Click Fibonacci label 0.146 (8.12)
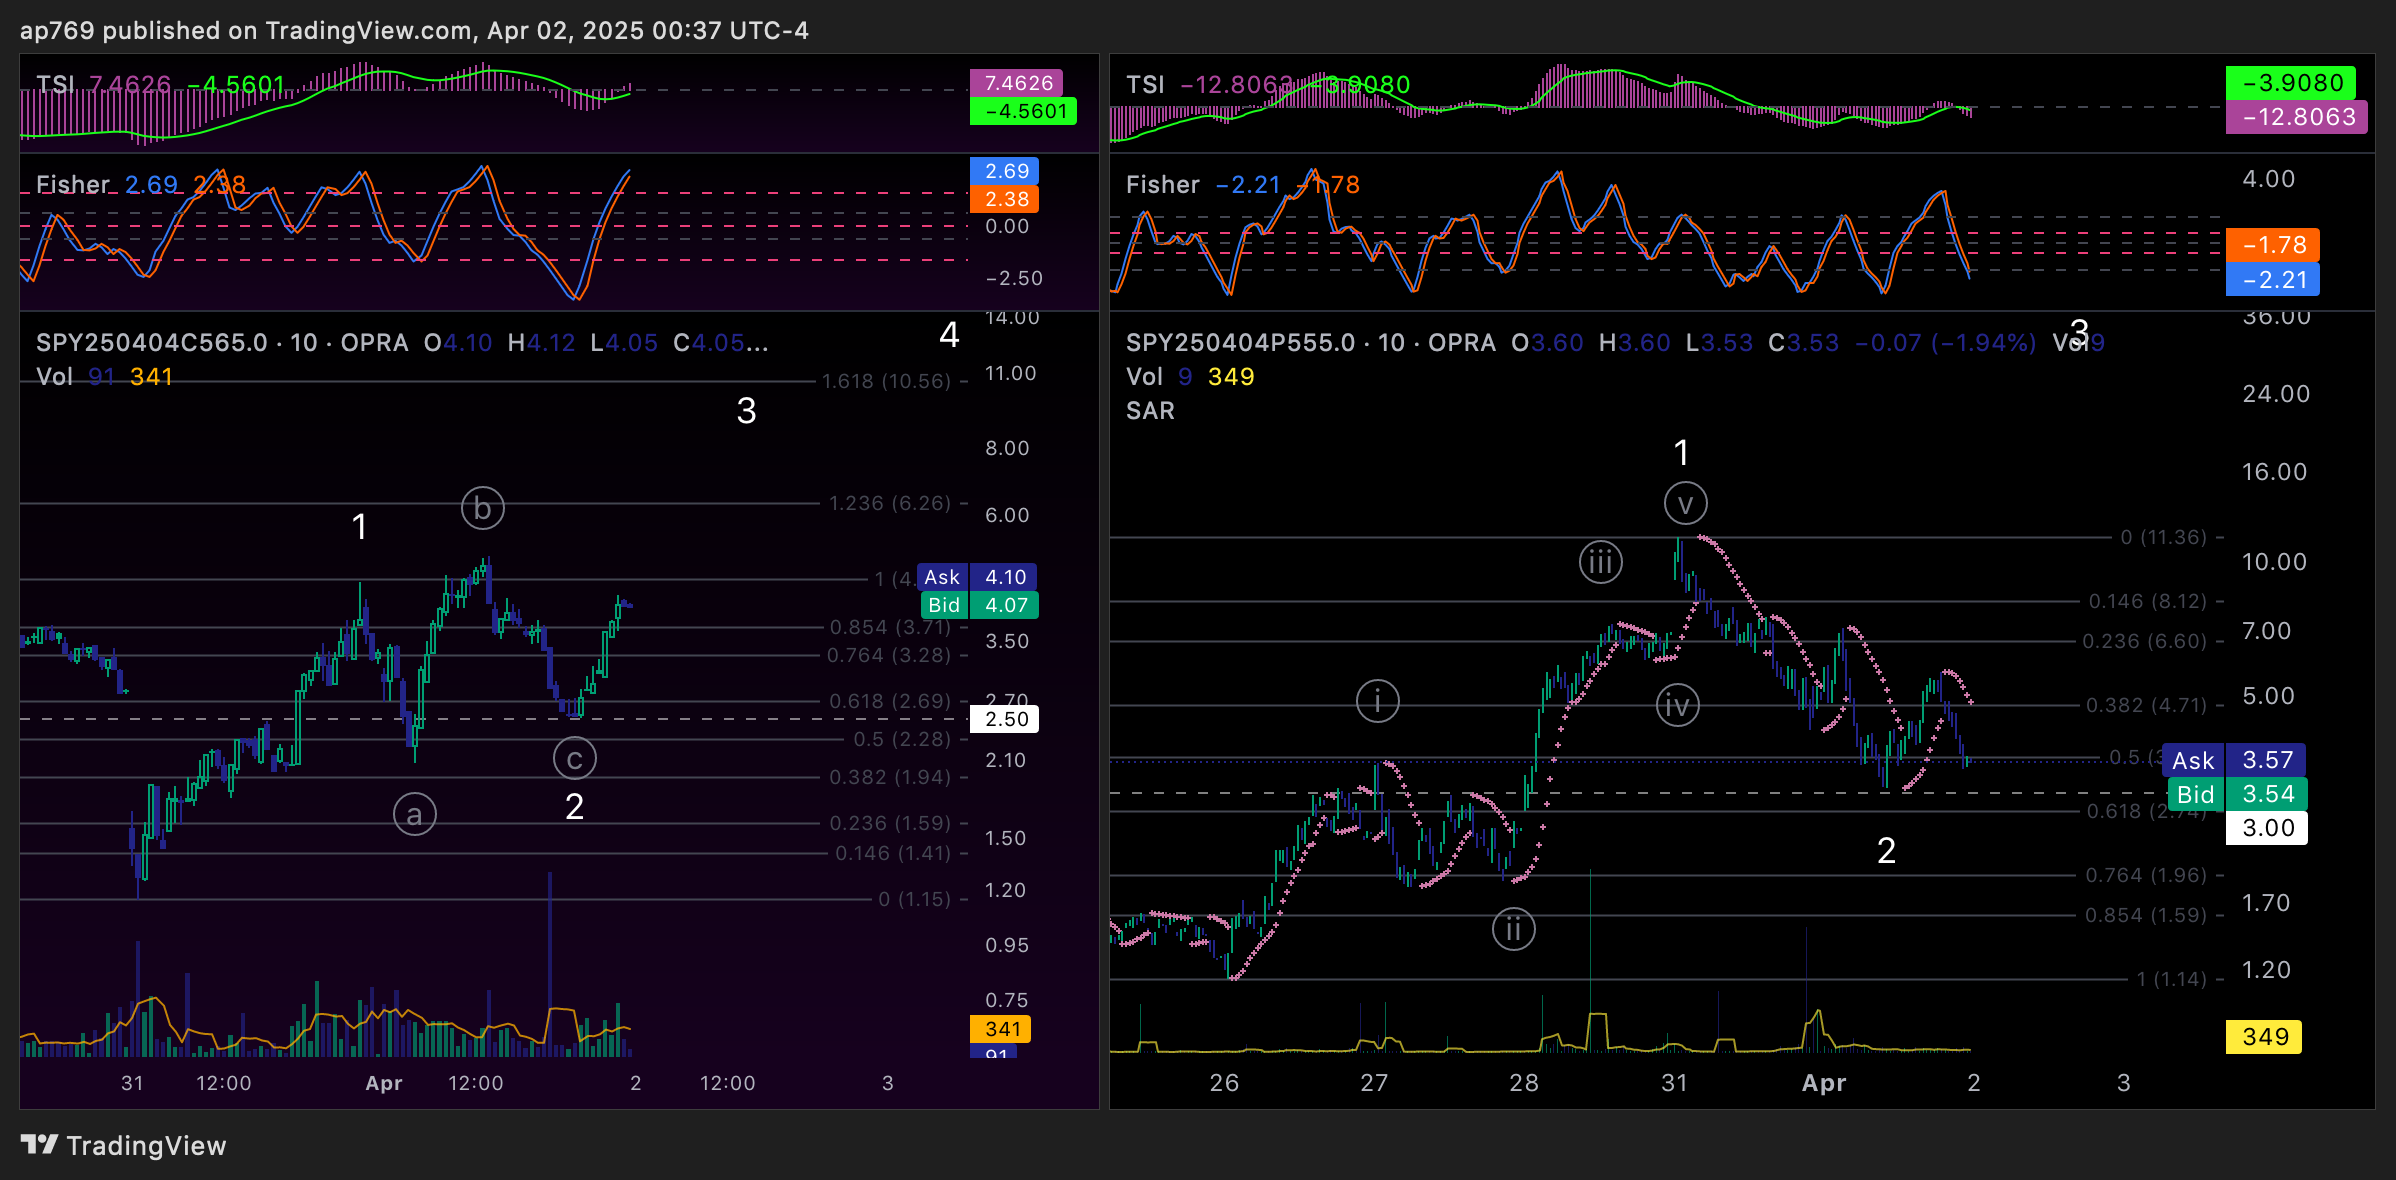 (2147, 601)
